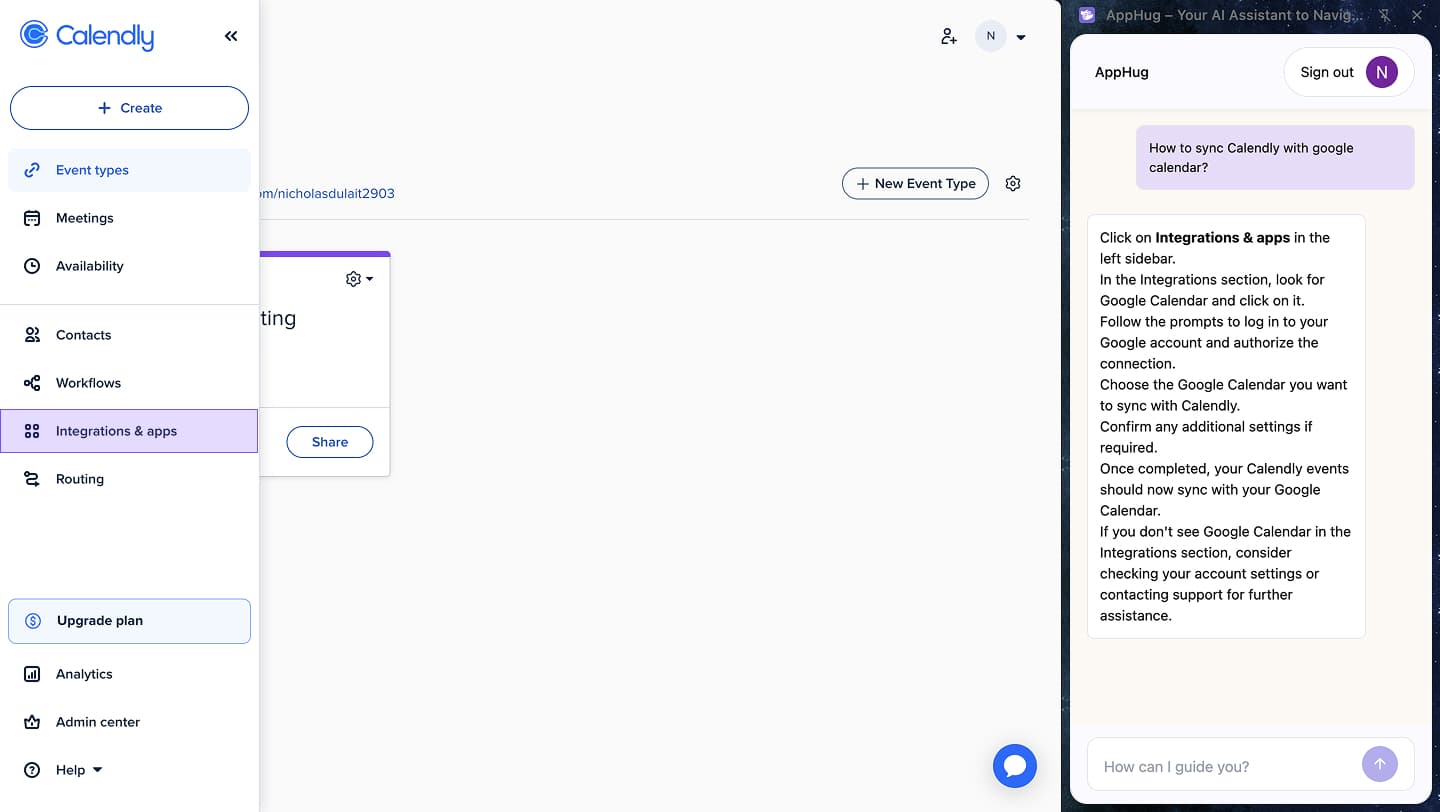Go to Contacts page
This screenshot has height=812, width=1440.
[x=129, y=335]
